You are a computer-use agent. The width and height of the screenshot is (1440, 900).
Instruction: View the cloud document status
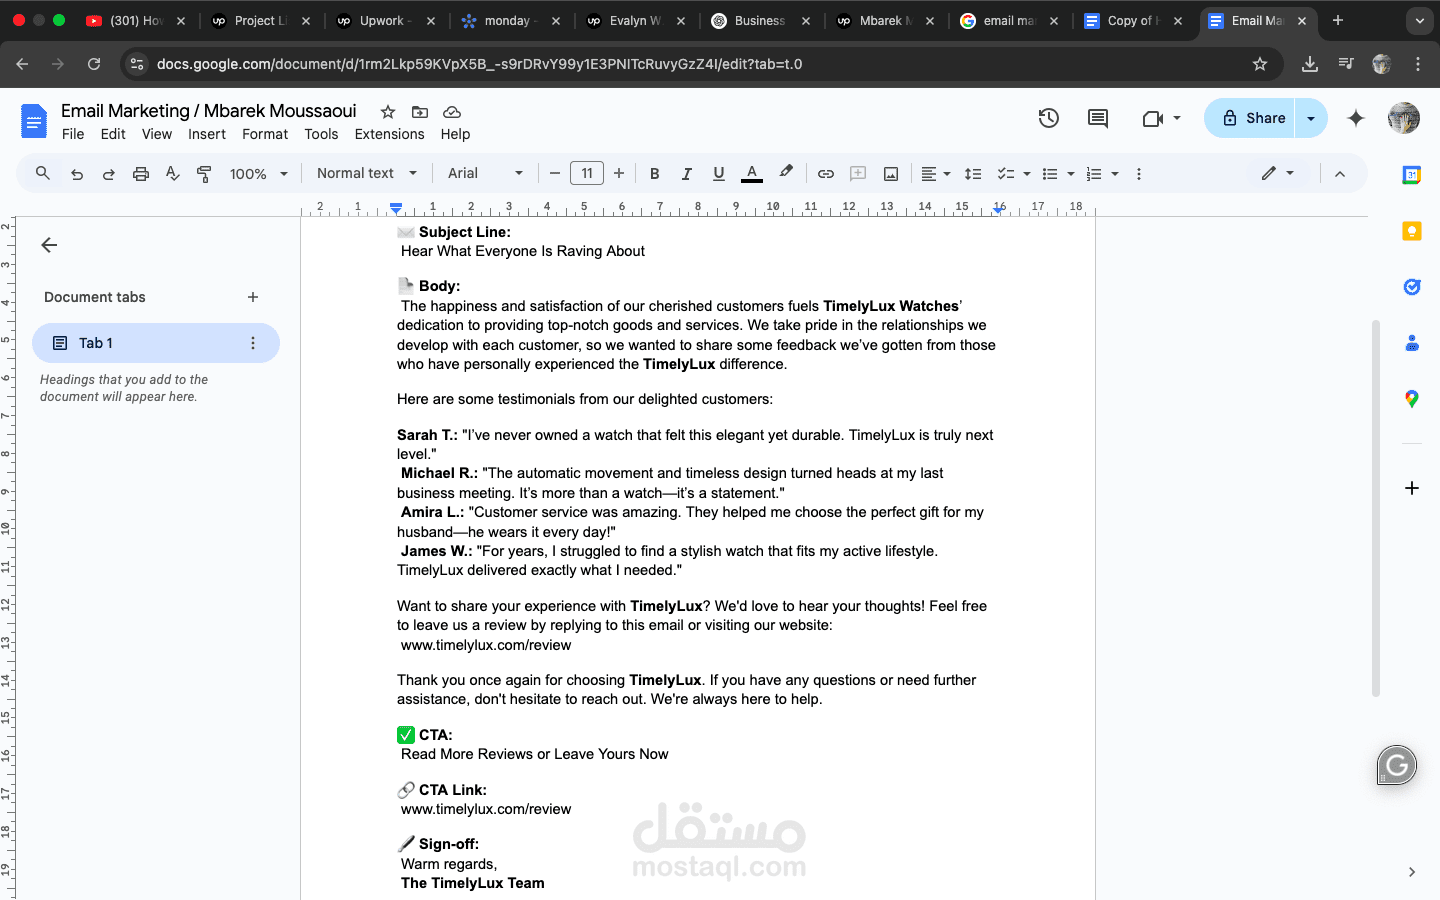[452, 112]
